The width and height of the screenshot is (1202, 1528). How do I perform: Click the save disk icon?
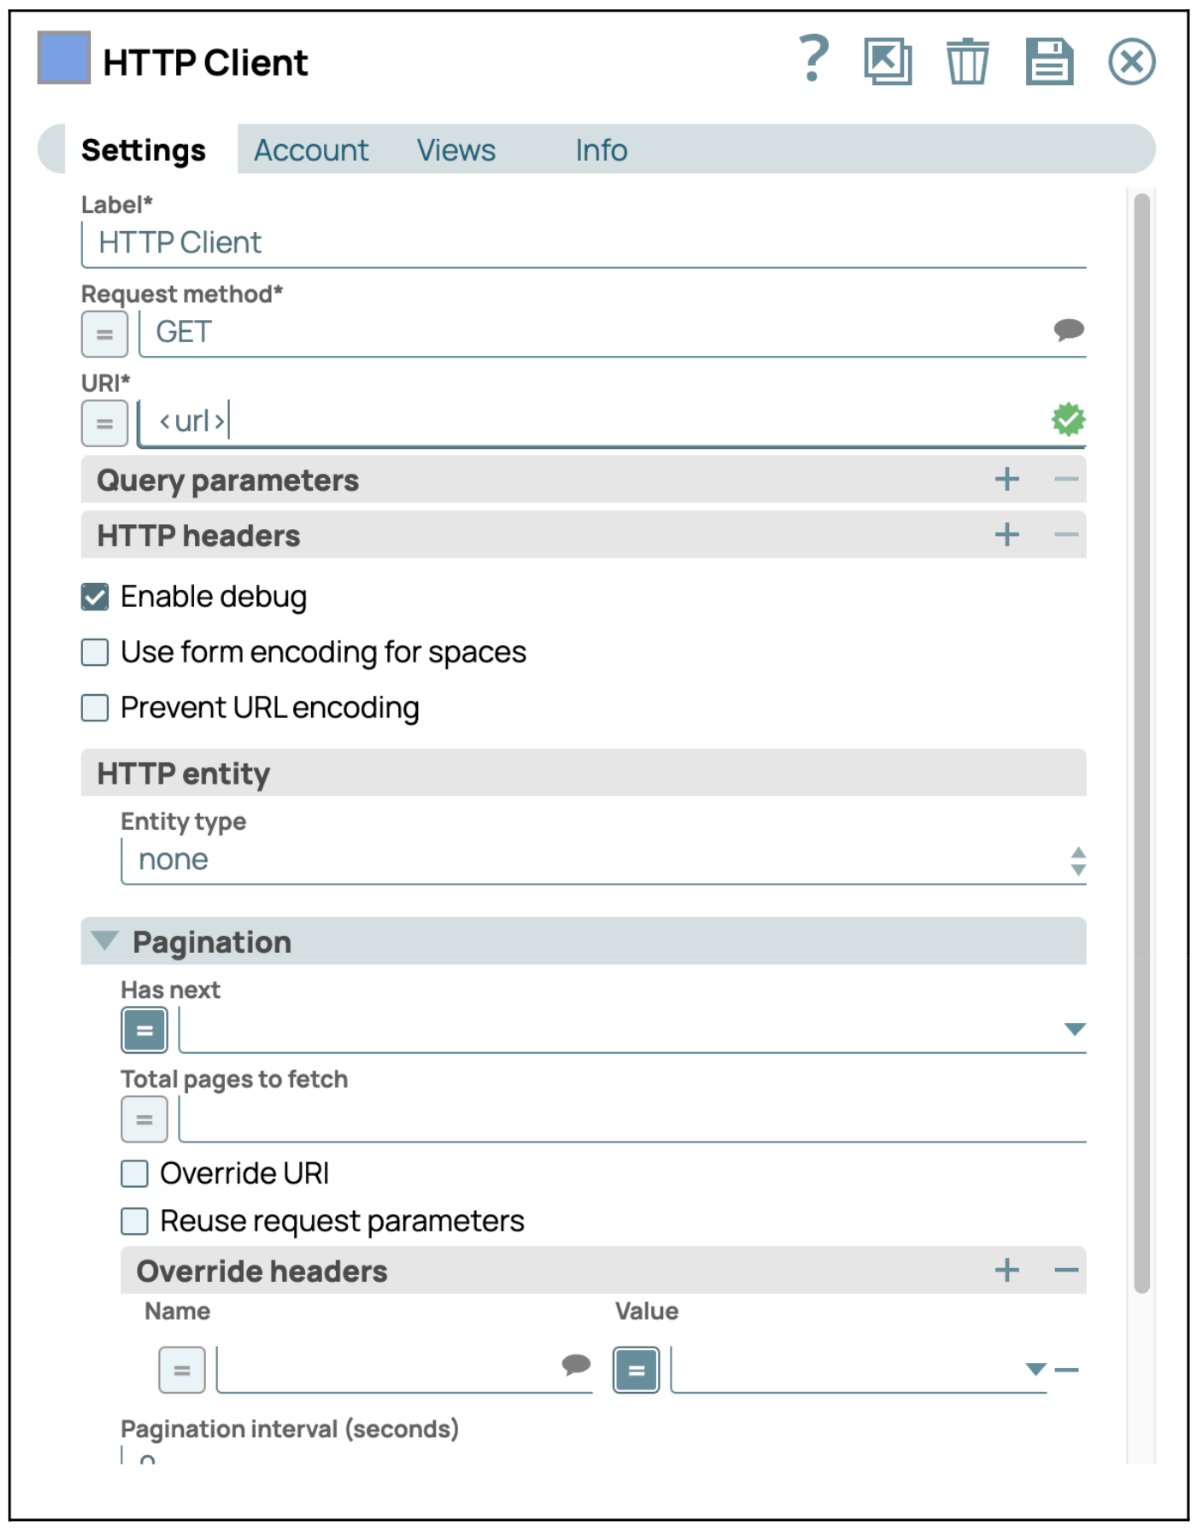coord(1049,61)
